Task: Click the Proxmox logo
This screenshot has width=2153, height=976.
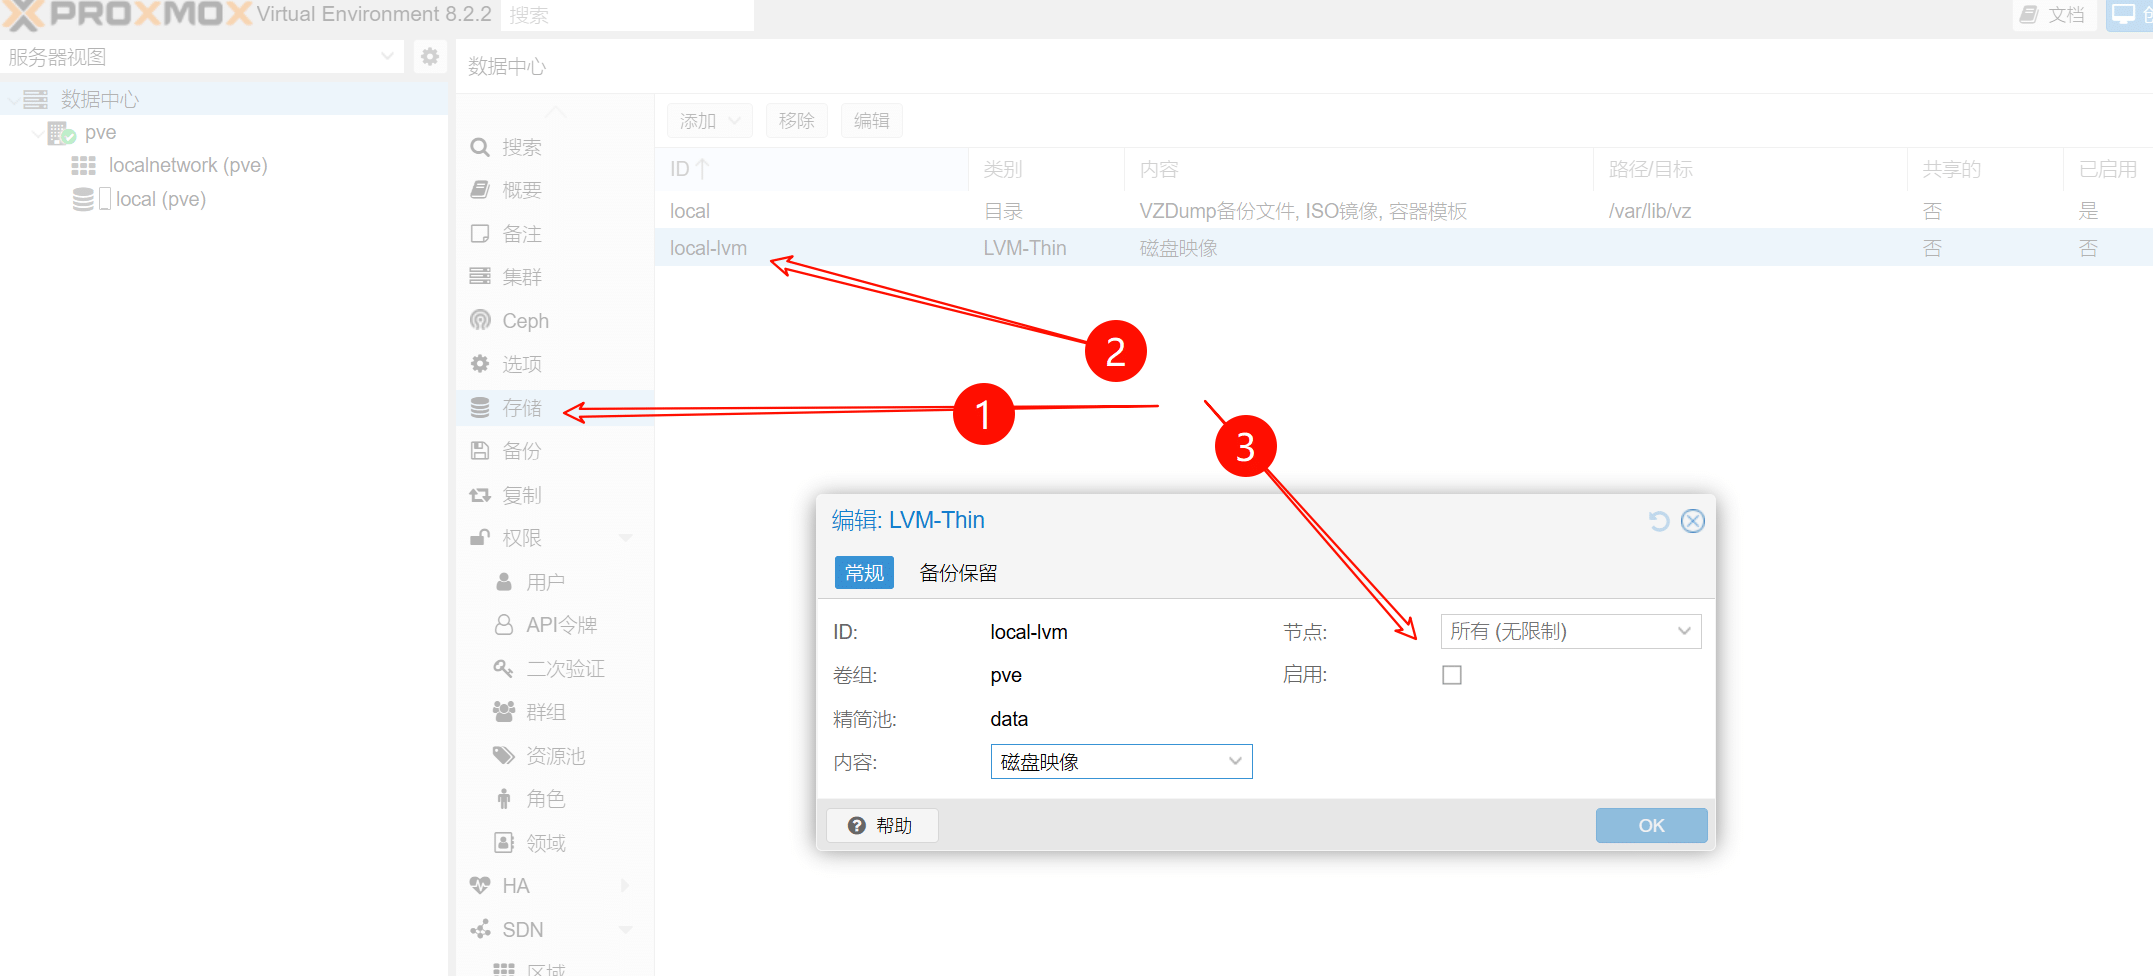Action: (x=125, y=15)
